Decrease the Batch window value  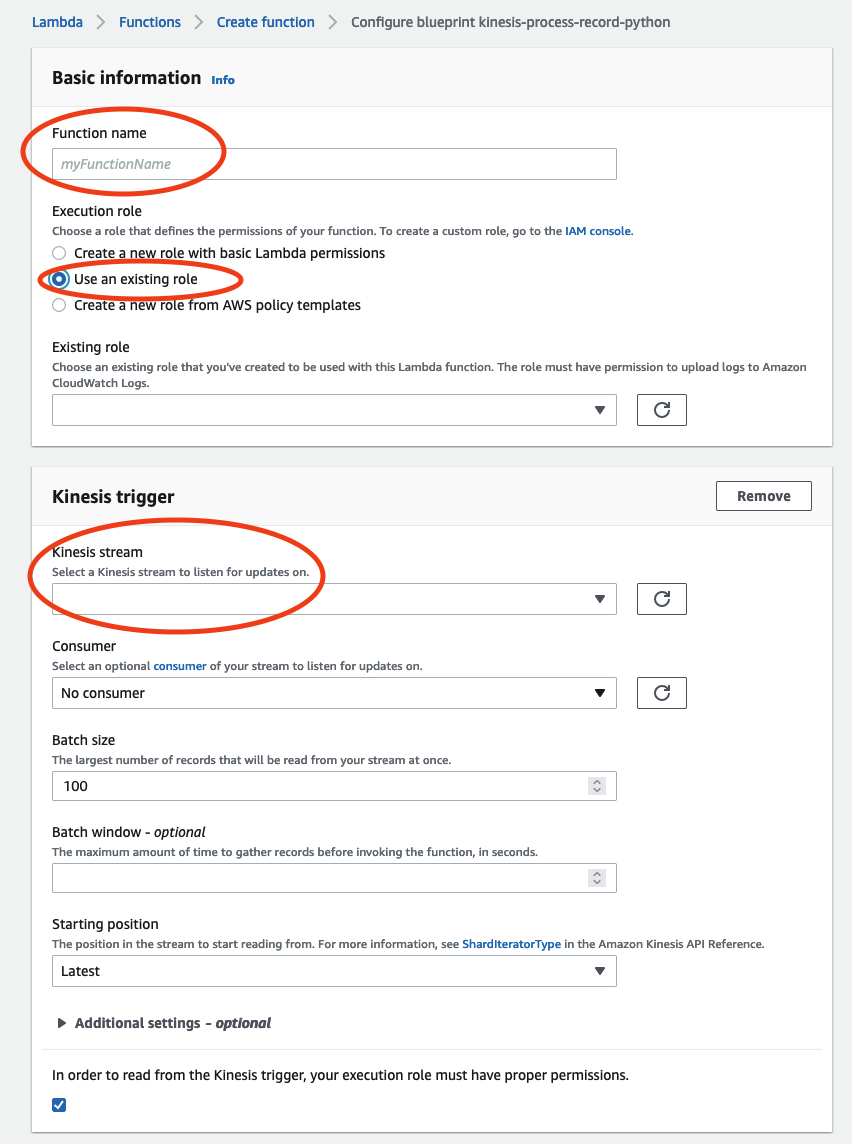tap(598, 882)
